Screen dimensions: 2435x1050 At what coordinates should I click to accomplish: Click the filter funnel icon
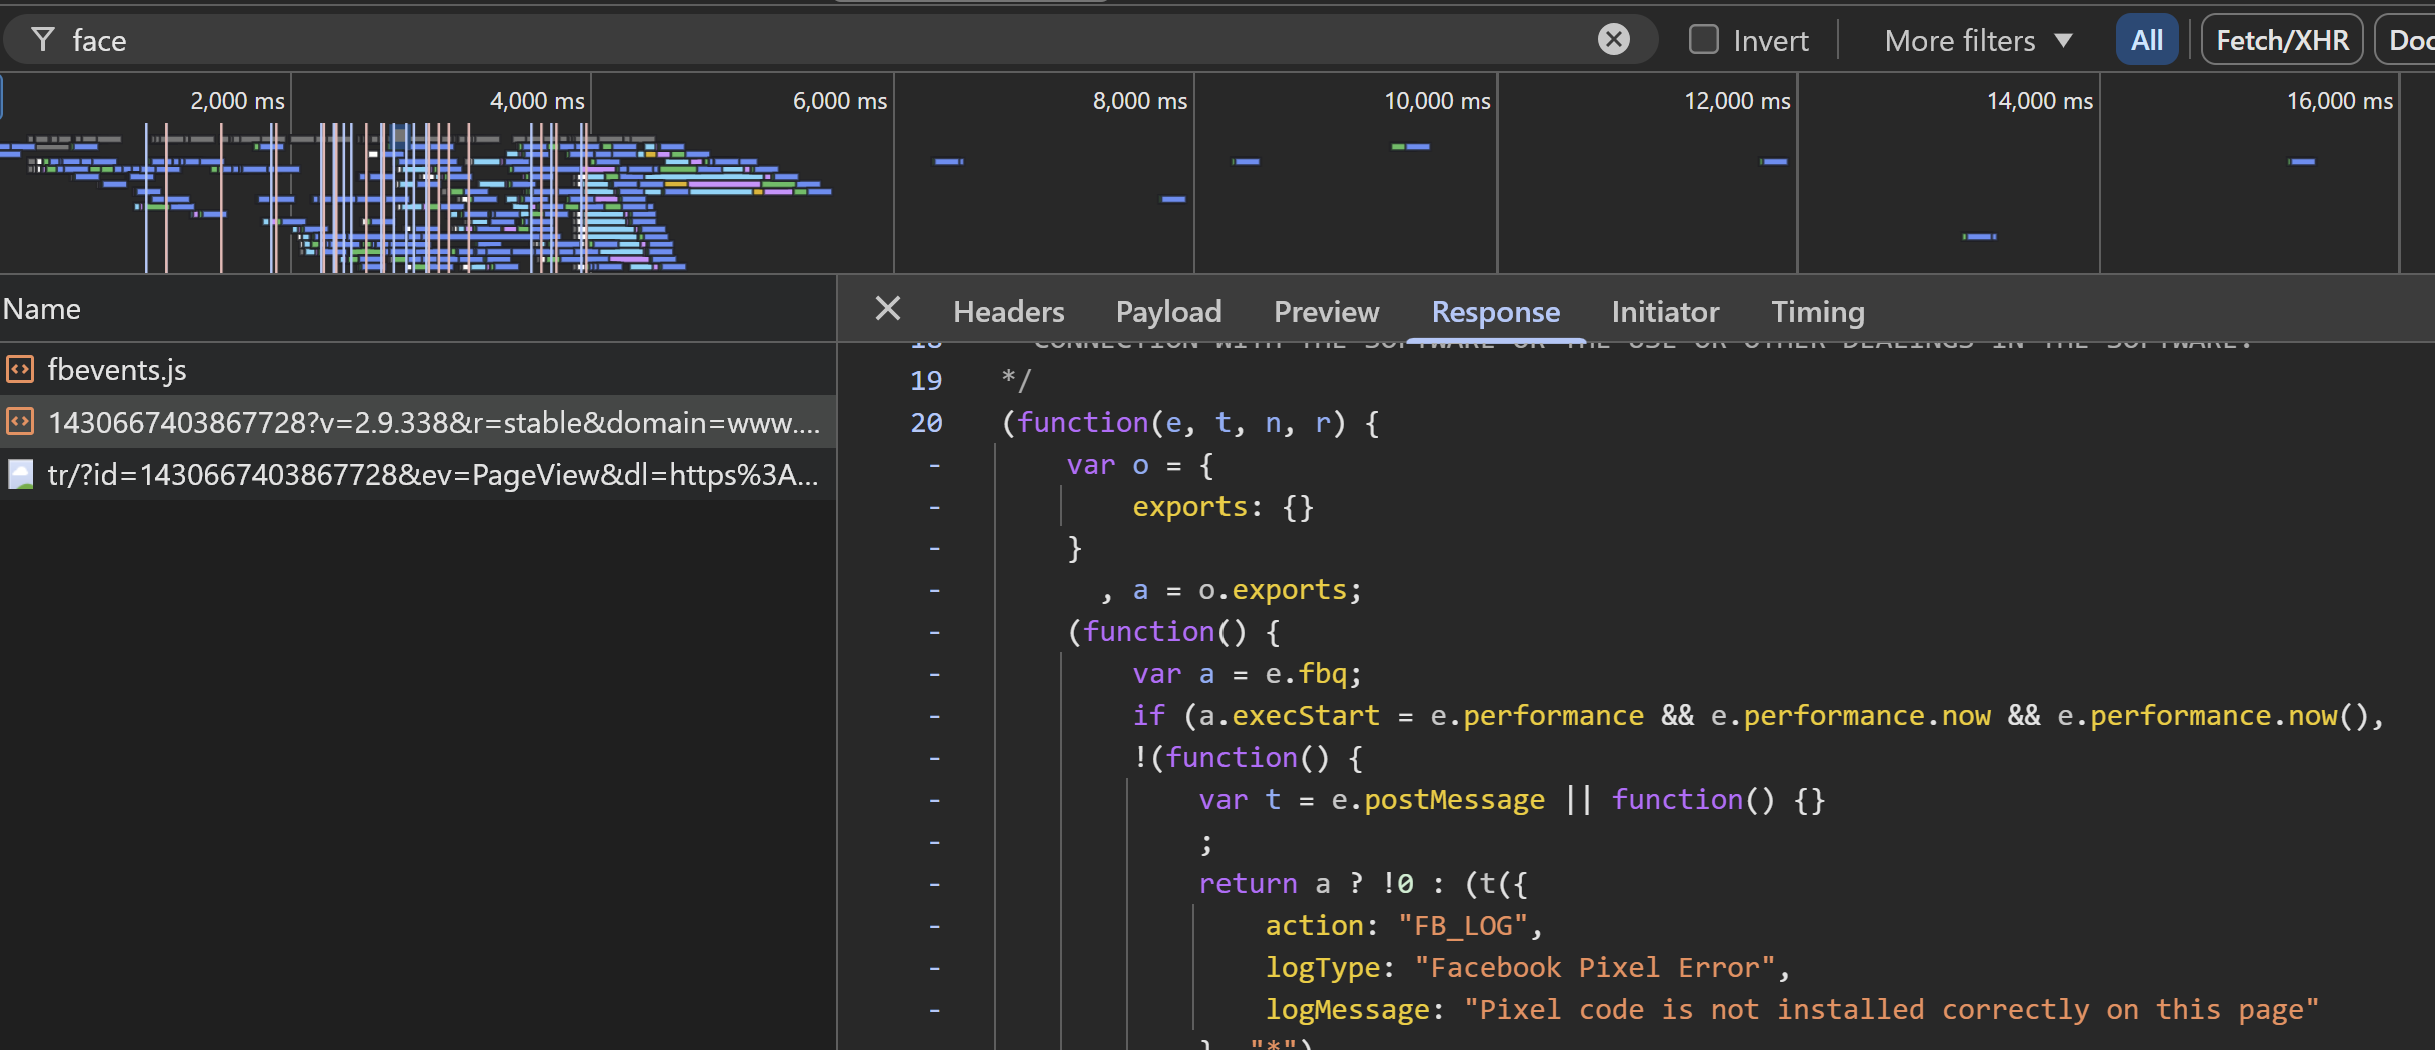(x=43, y=40)
